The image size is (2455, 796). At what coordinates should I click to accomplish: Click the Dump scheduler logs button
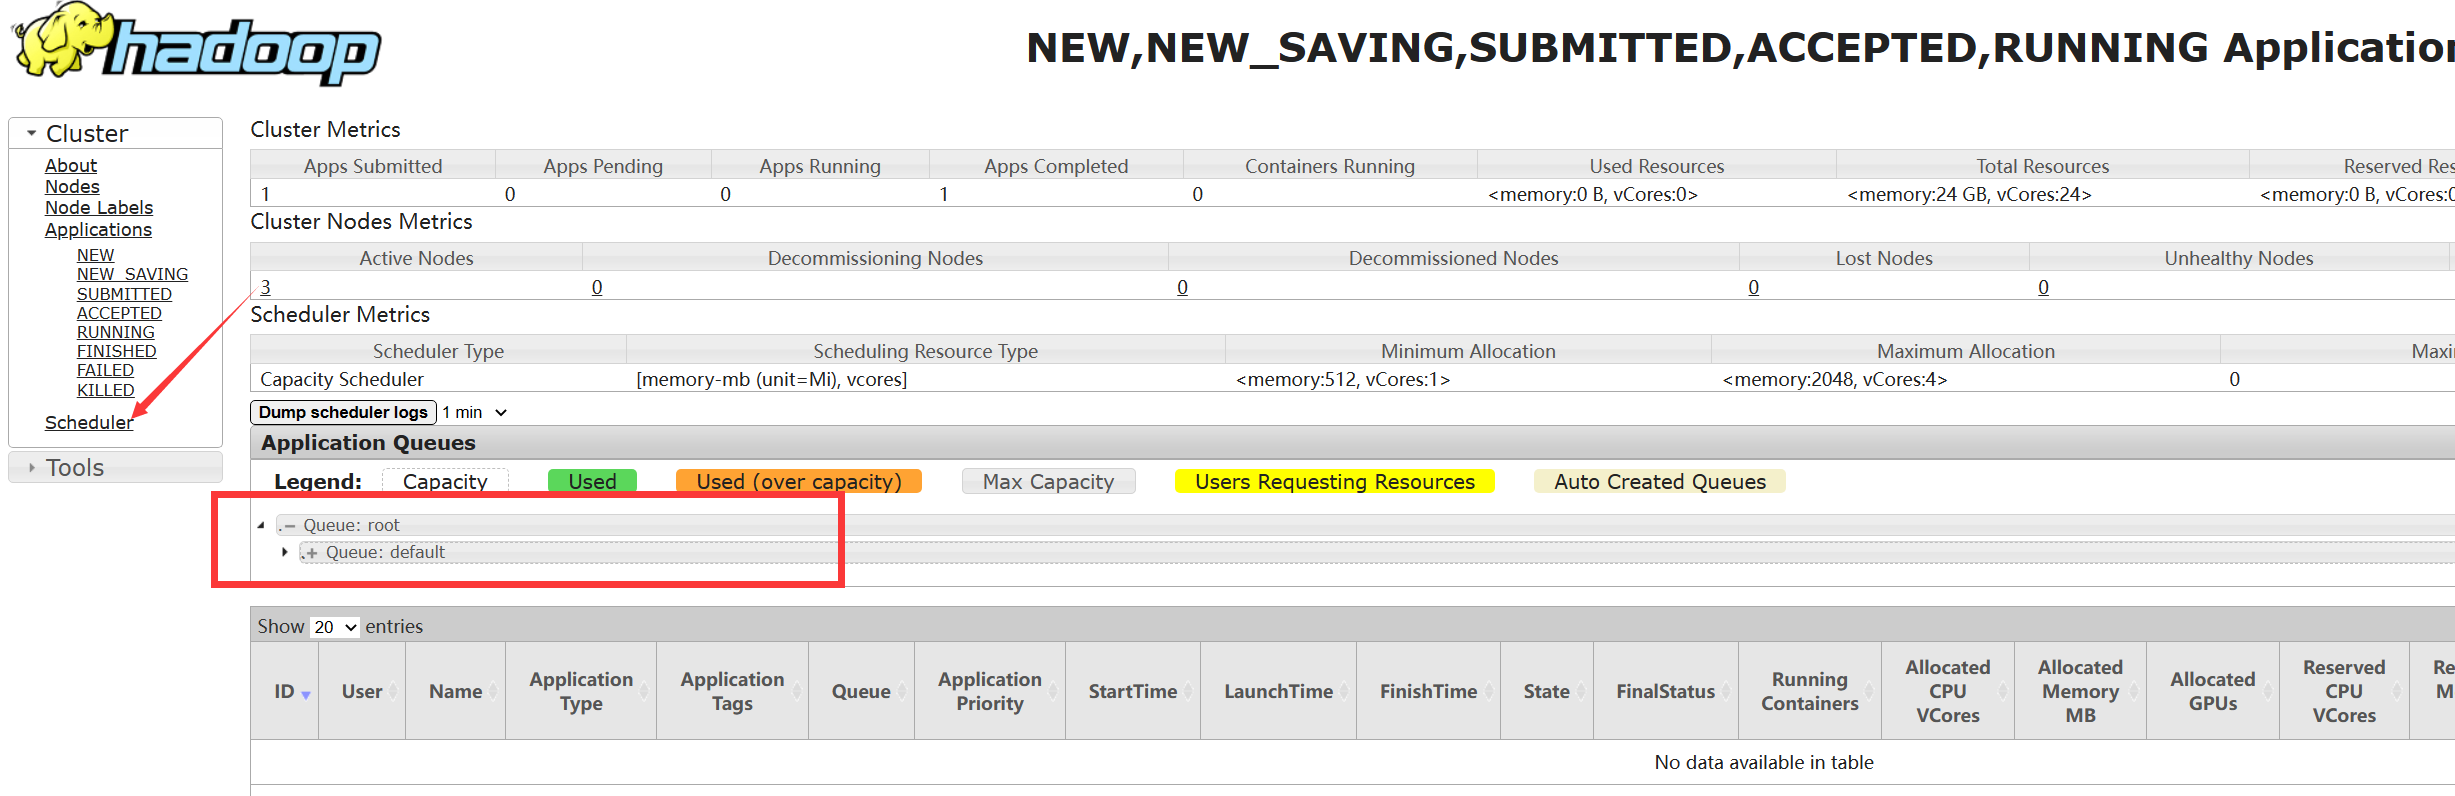[343, 412]
